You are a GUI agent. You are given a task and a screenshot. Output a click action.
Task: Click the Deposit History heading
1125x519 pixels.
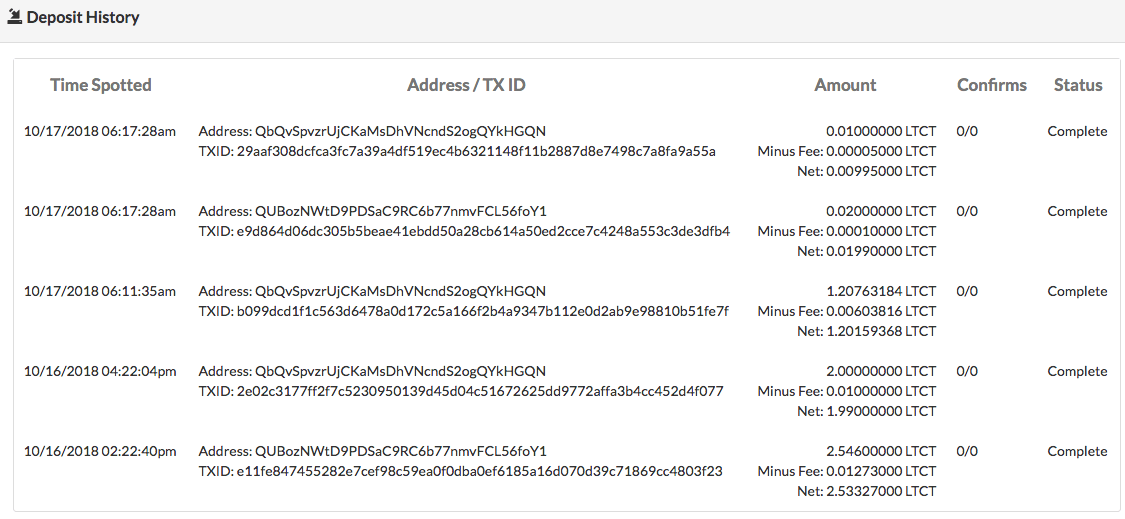point(83,17)
